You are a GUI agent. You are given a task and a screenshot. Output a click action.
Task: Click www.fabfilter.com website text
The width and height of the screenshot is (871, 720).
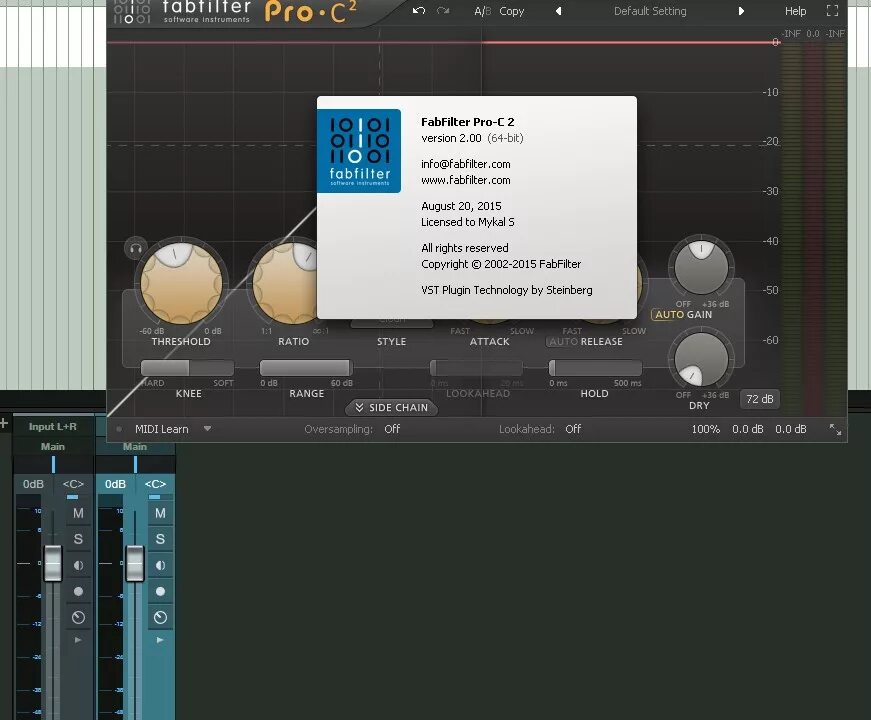pyautogui.click(x=465, y=180)
